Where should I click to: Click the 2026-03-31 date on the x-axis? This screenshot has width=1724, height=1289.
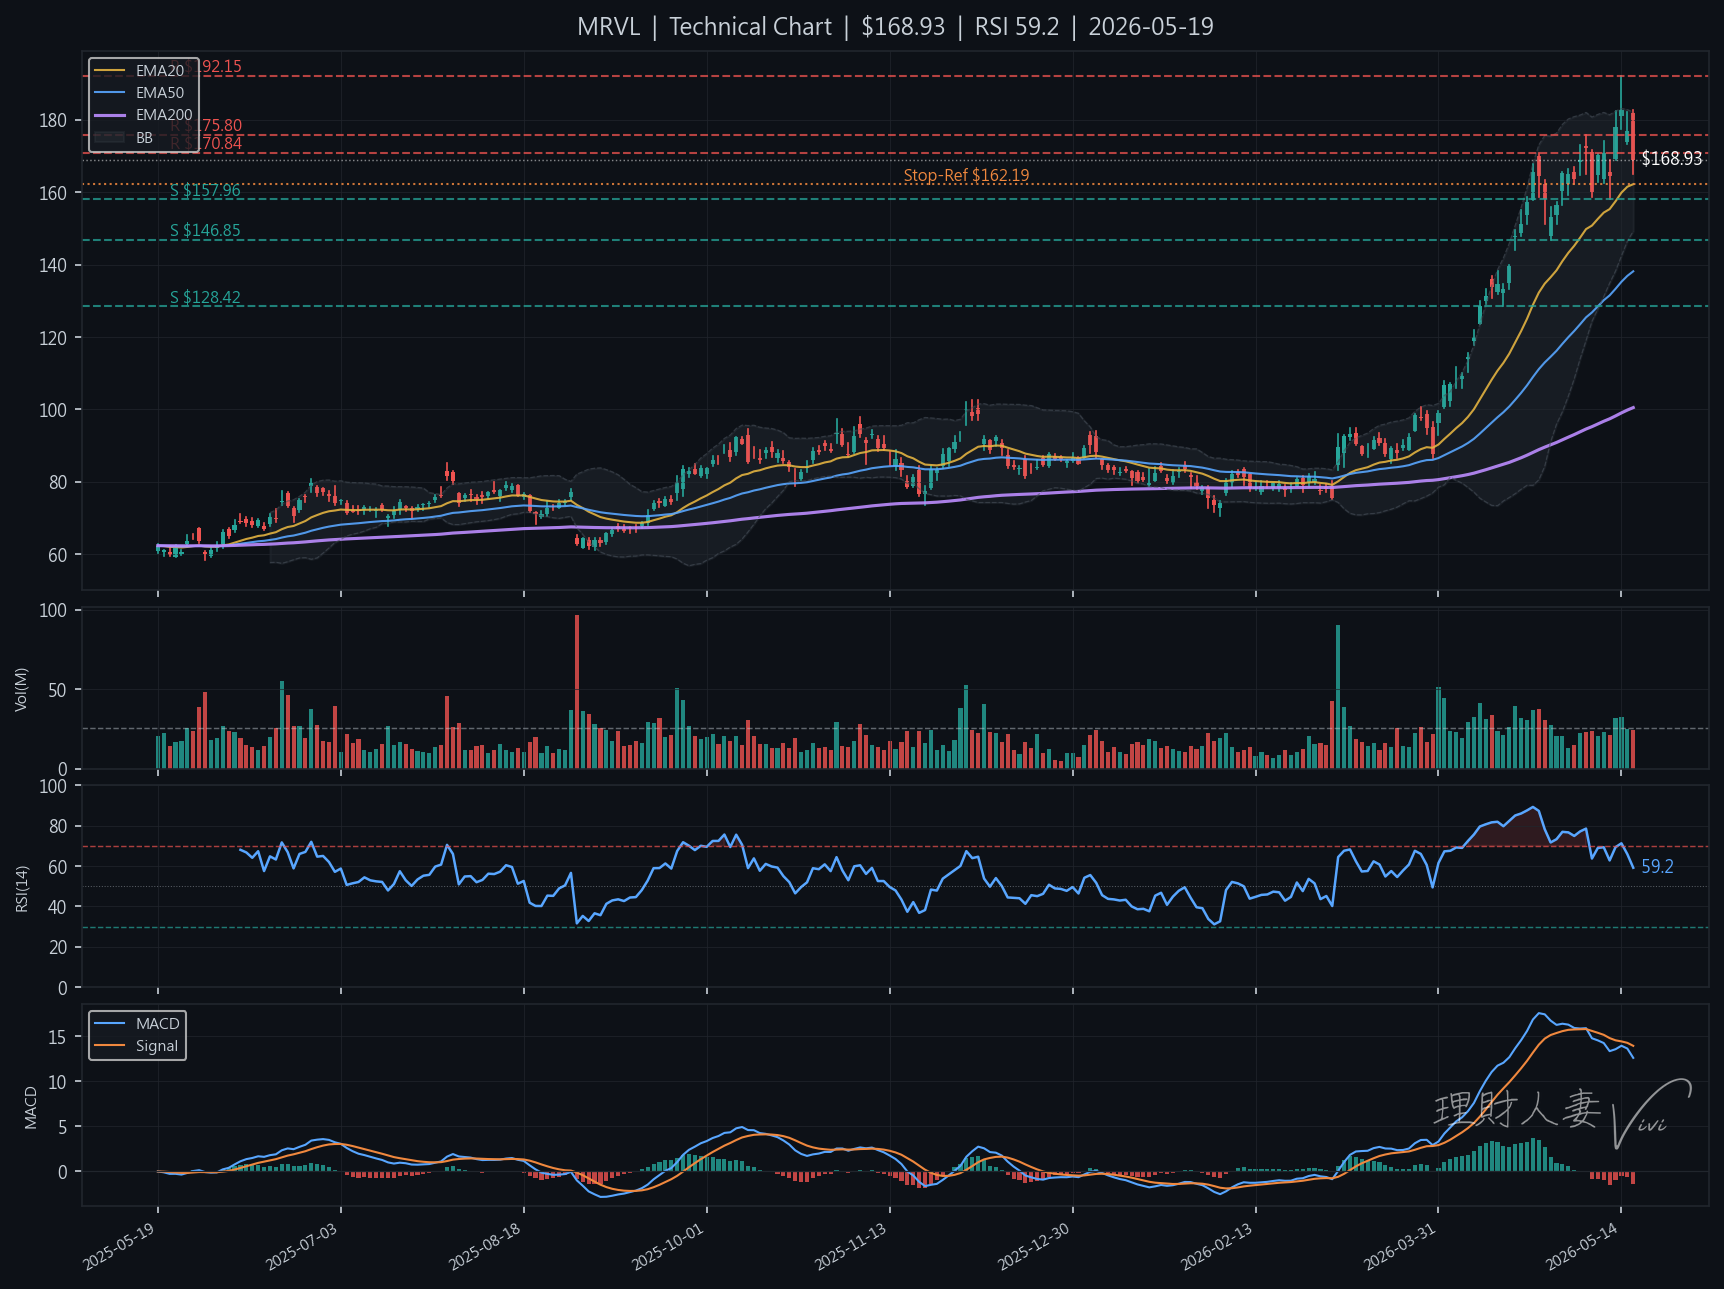click(x=1401, y=1246)
